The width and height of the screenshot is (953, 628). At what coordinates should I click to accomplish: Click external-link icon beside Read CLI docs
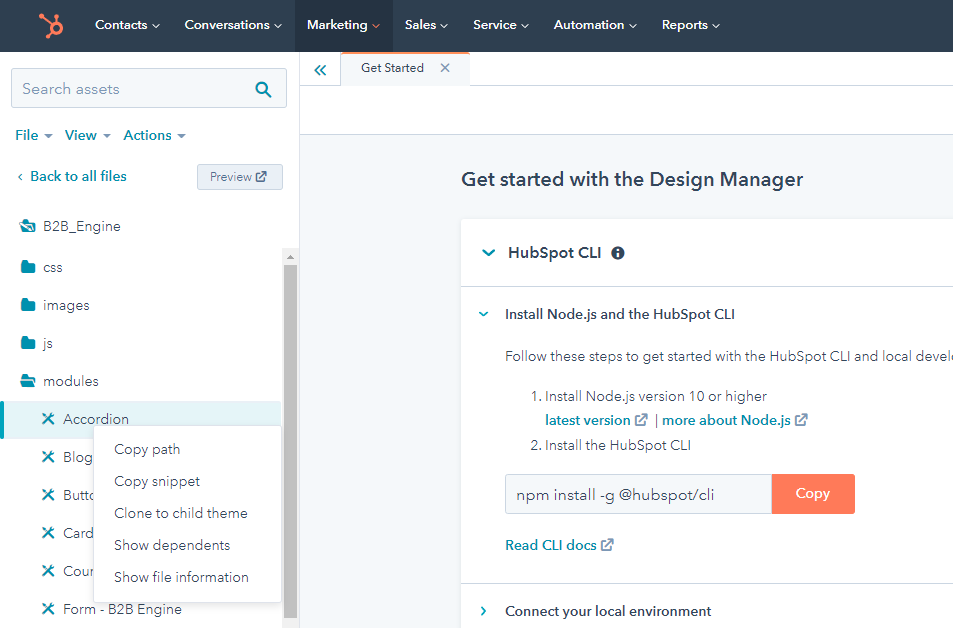(607, 545)
